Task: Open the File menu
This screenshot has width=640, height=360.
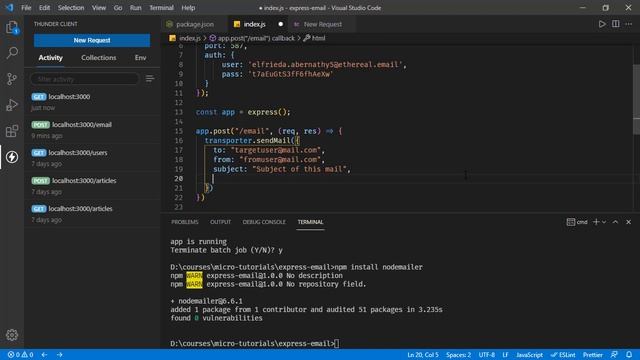Action: pyautogui.click(x=26, y=8)
